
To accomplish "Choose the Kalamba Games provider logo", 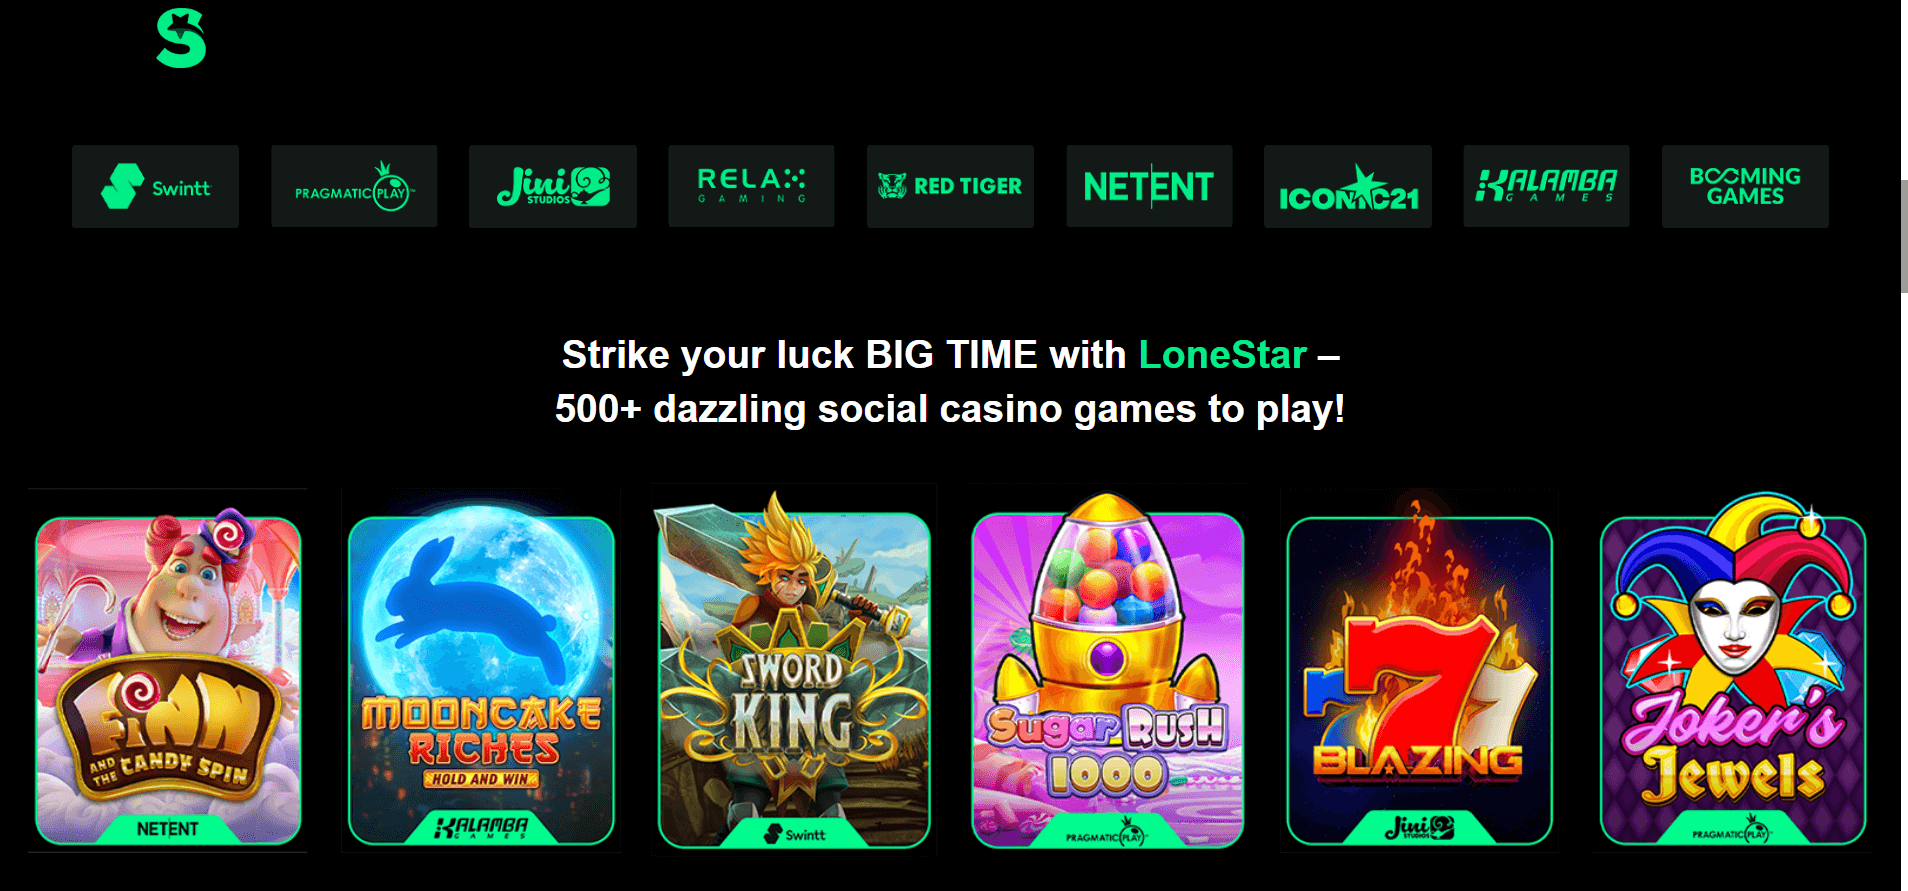I will [x=1546, y=186].
